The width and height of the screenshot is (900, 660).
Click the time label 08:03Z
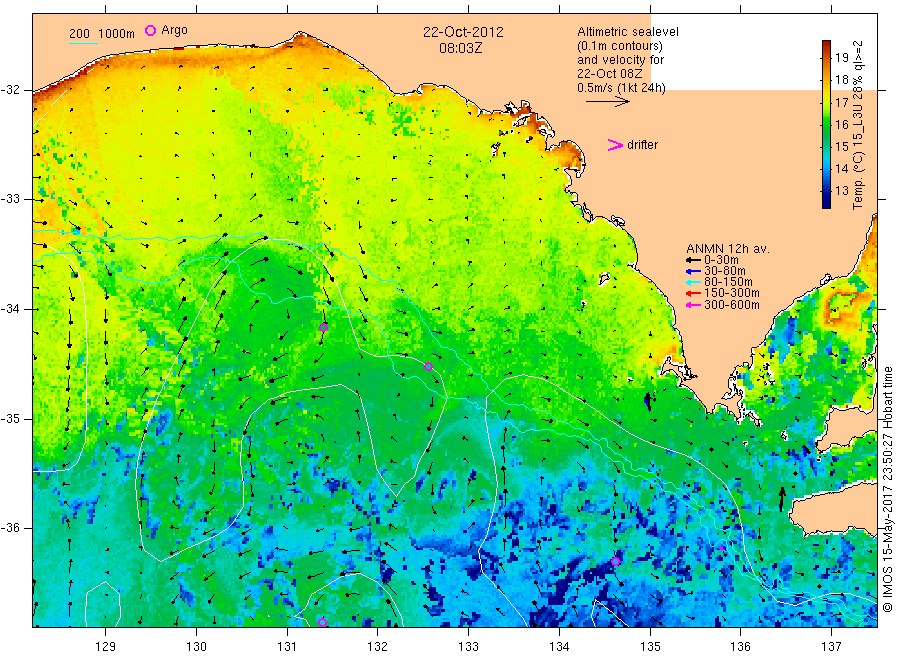click(x=461, y=48)
